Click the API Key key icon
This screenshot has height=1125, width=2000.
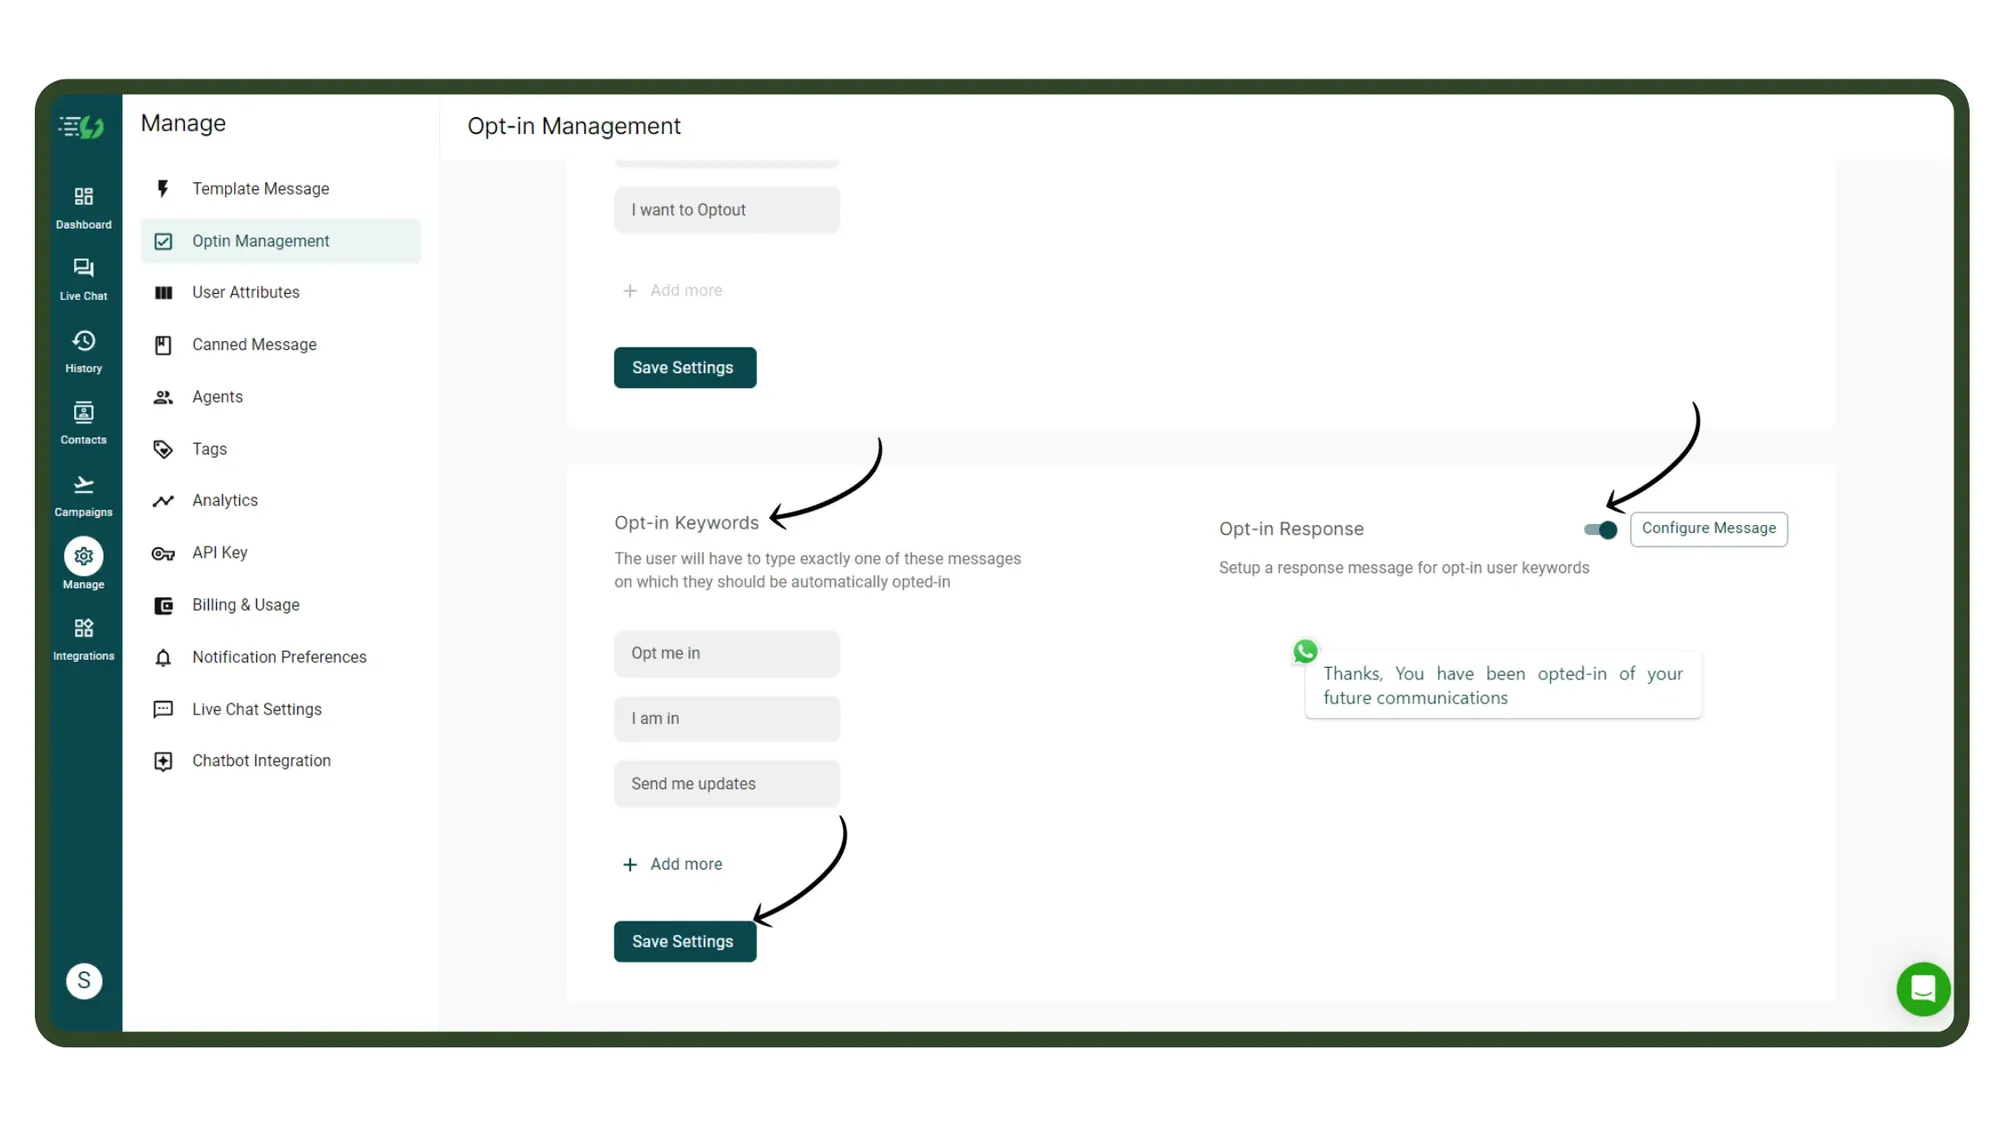(x=163, y=553)
